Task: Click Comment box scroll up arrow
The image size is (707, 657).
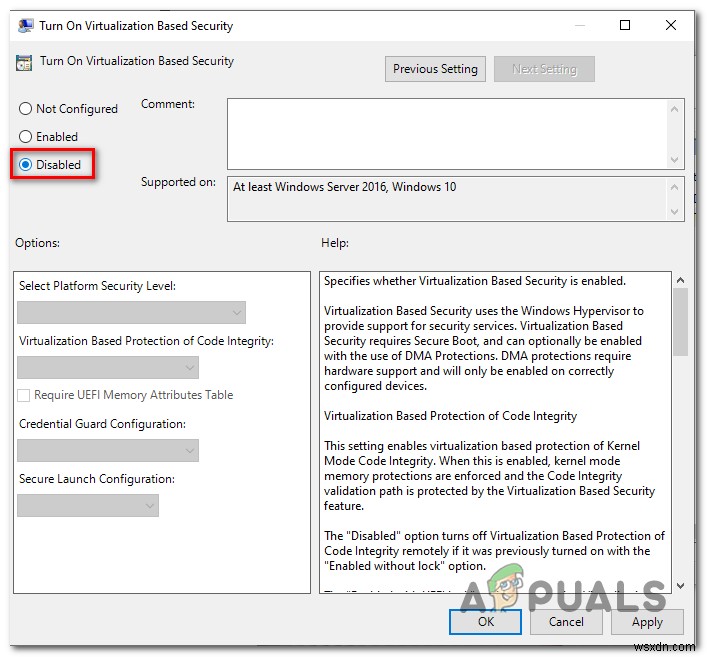Action: click(x=675, y=109)
